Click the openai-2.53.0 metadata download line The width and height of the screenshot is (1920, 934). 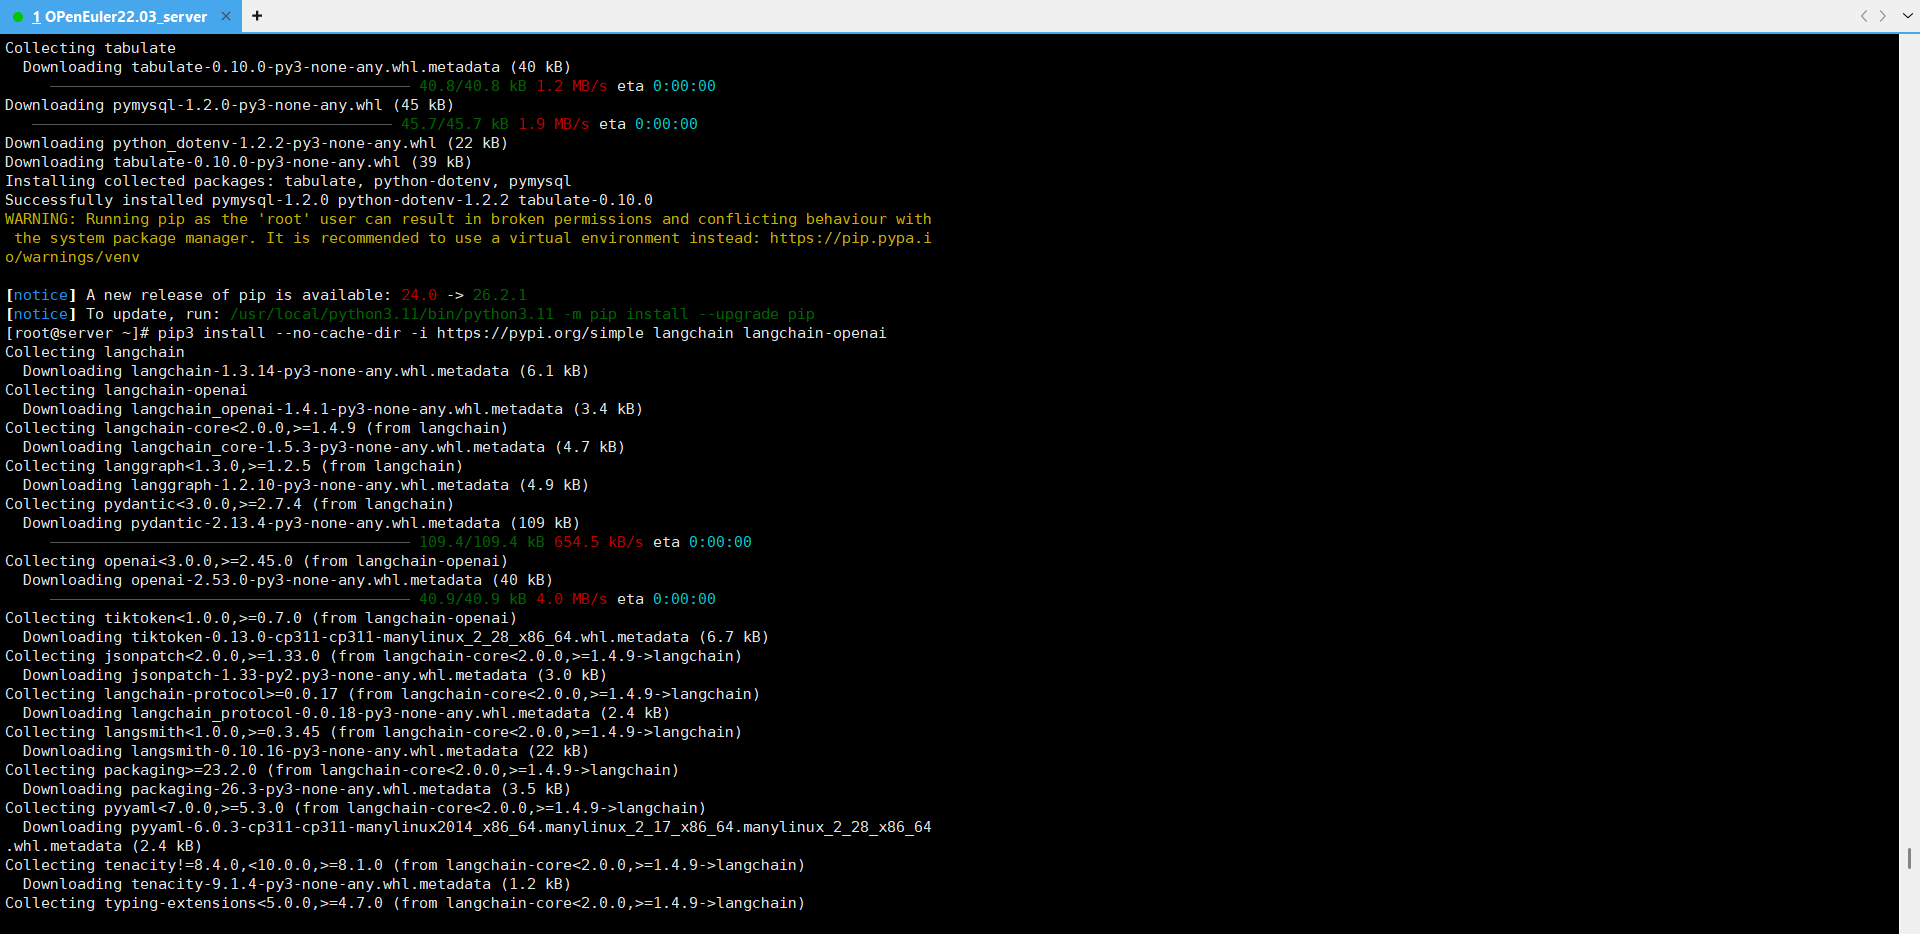[x=288, y=580]
